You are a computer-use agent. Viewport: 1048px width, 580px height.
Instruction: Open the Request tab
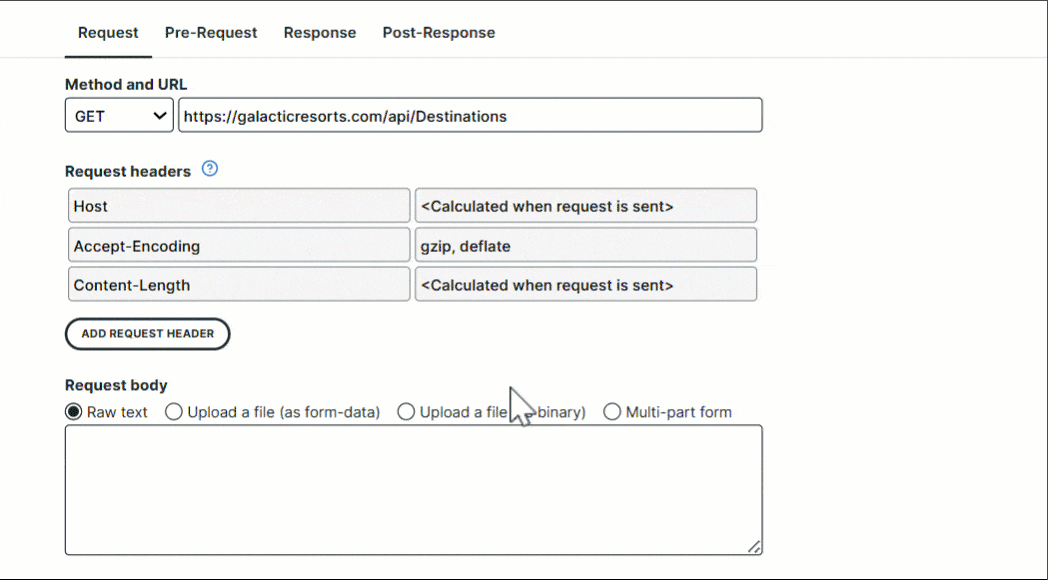(108, 33)
